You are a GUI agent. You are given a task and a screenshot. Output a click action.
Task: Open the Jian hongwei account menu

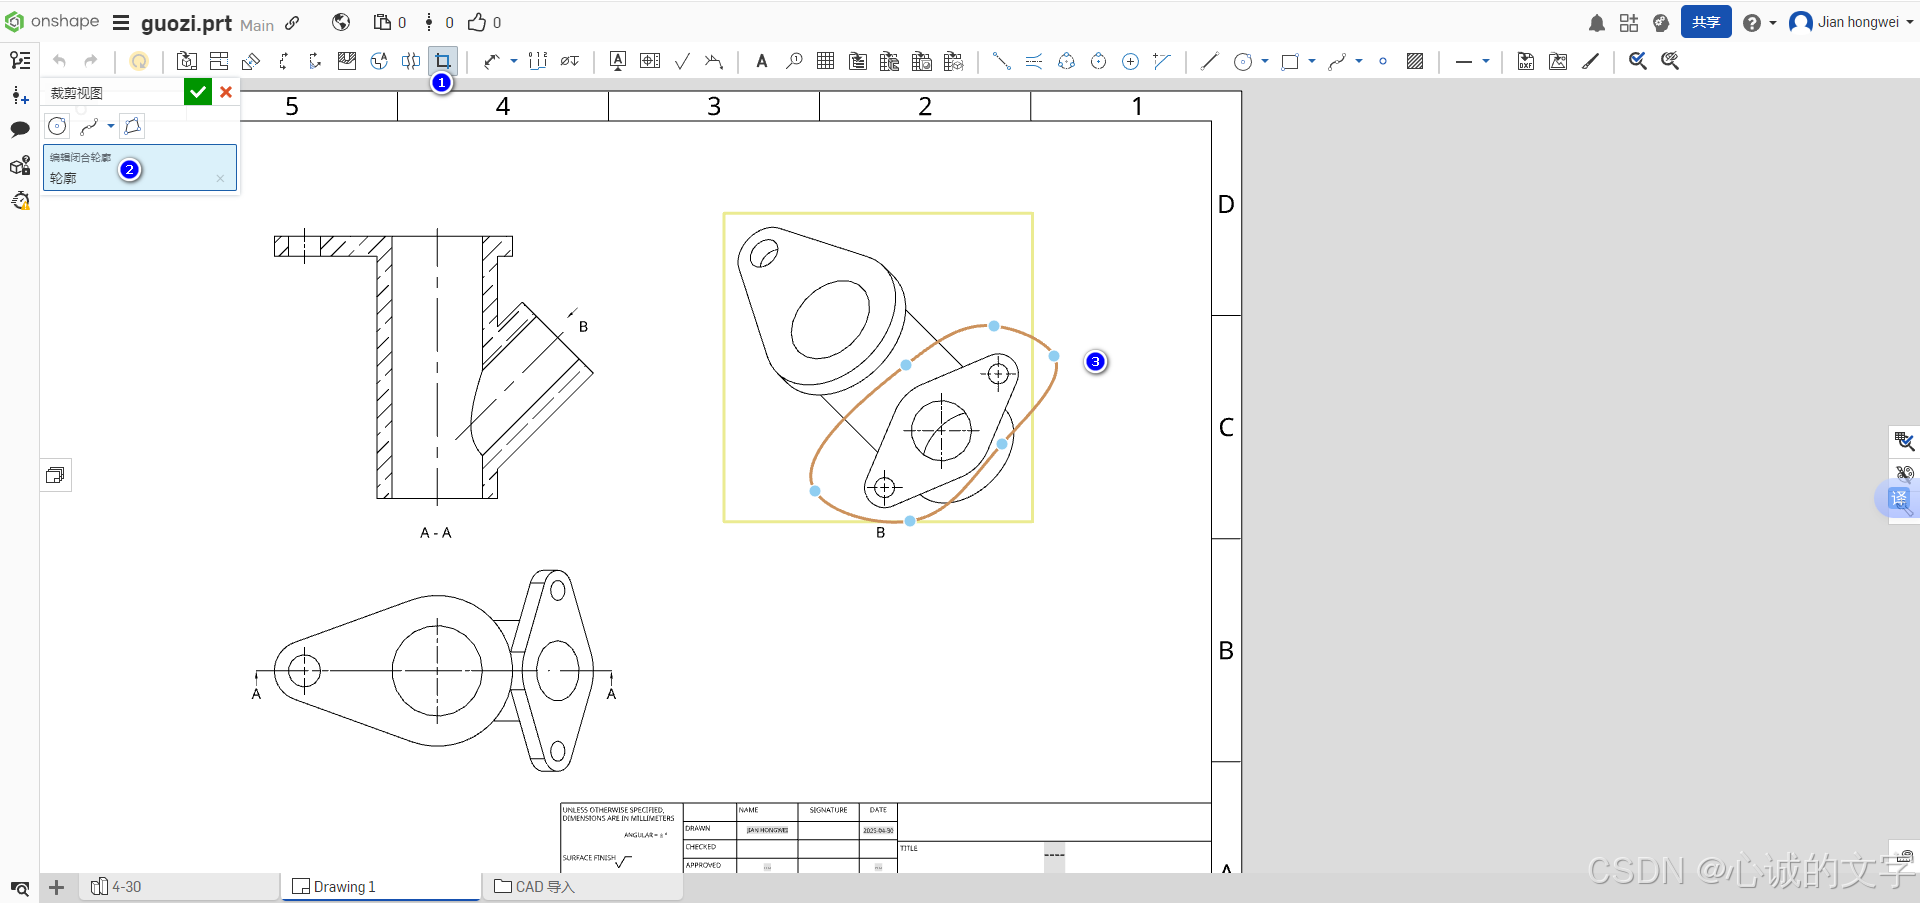tap(1851, 22)
